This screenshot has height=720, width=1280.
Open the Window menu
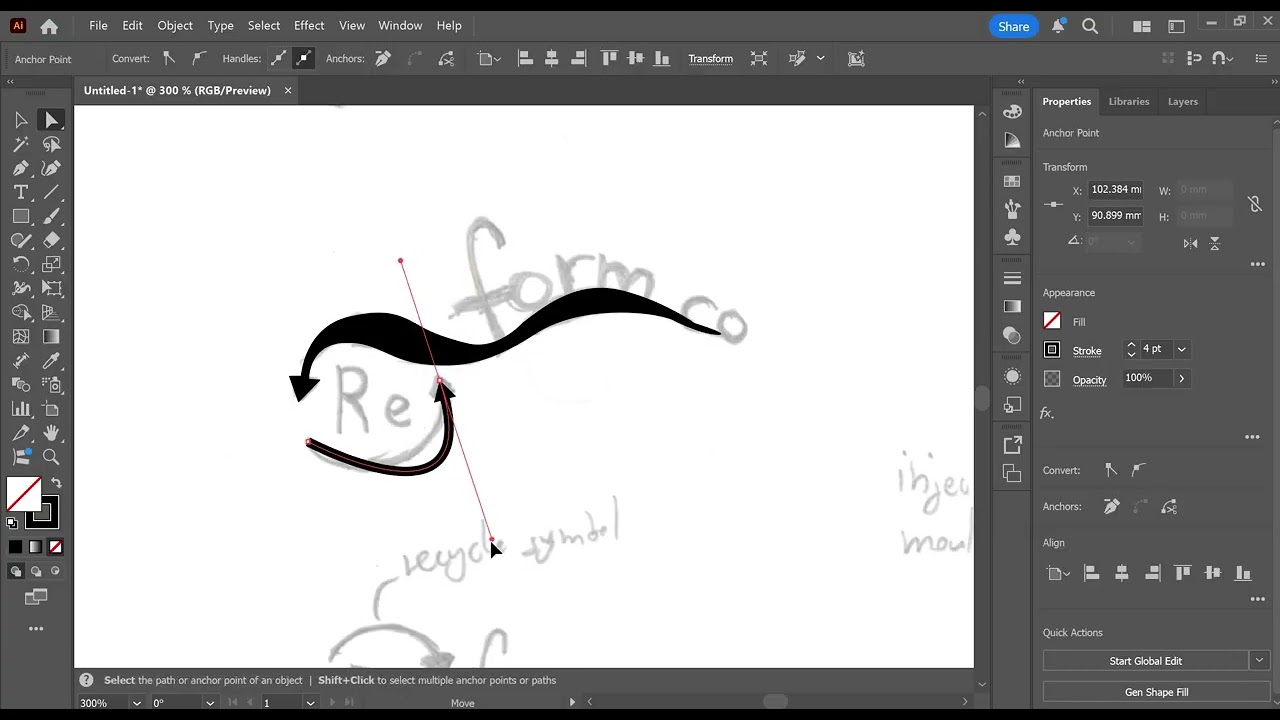[x=400, y=25]
